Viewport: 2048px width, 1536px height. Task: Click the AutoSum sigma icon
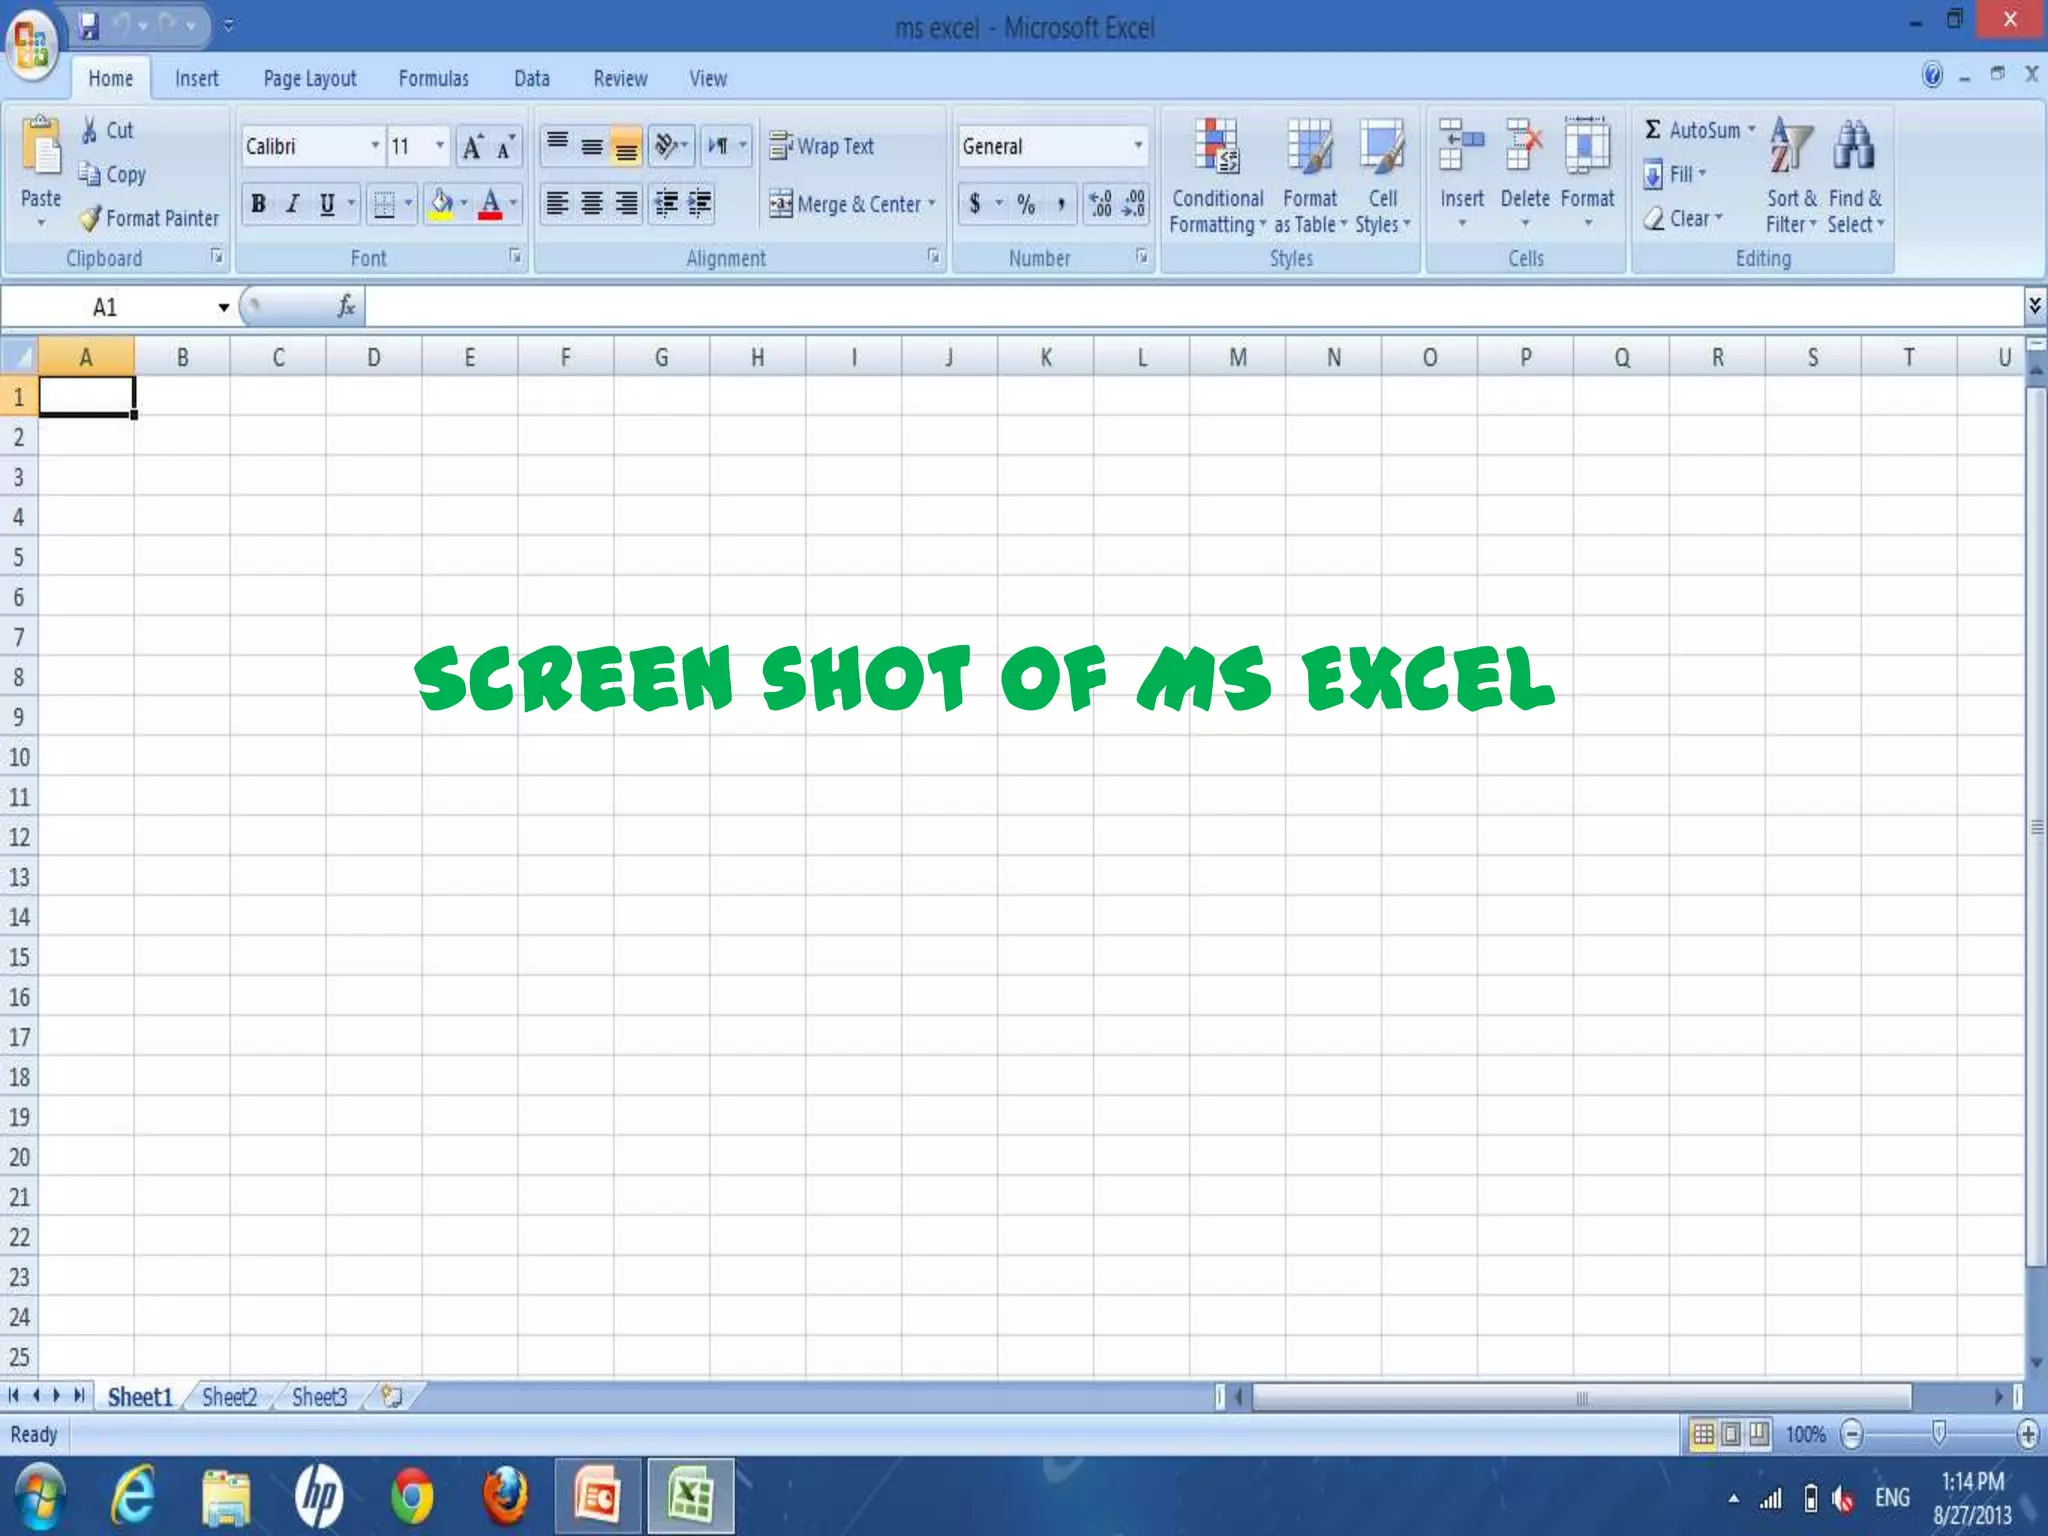click(1653, 130)
